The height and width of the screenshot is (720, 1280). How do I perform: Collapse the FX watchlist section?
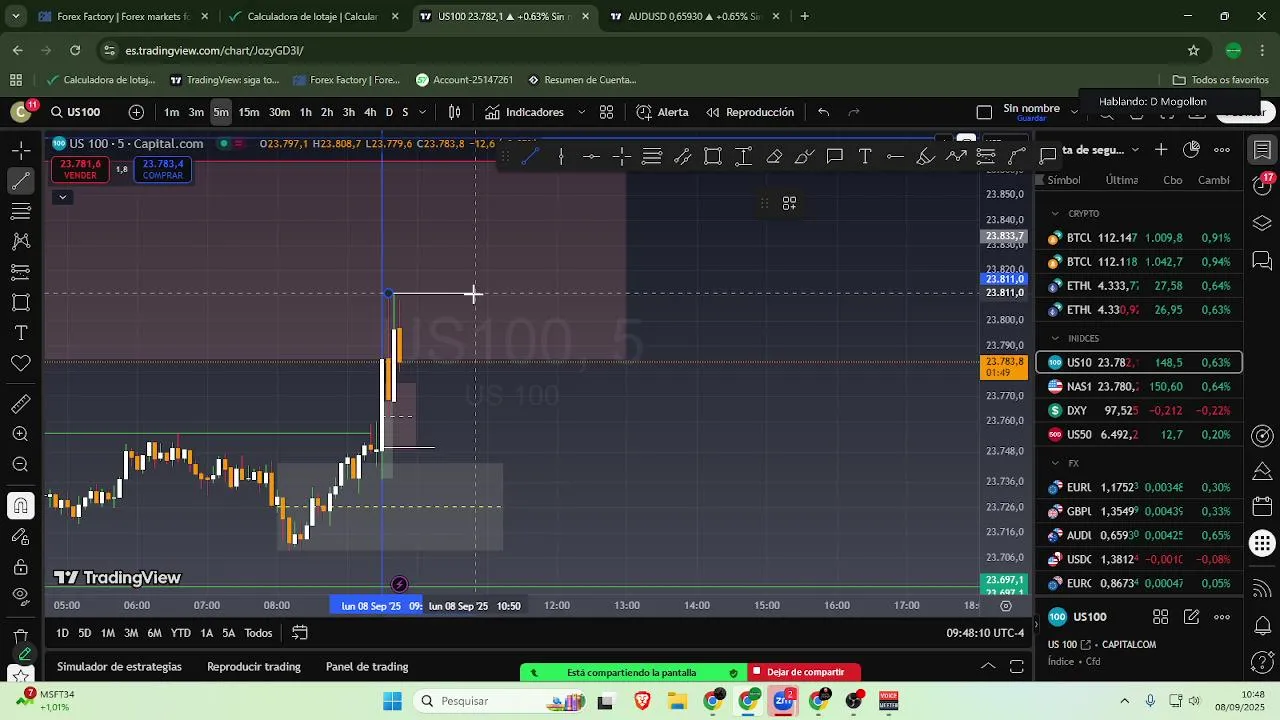1055,463
